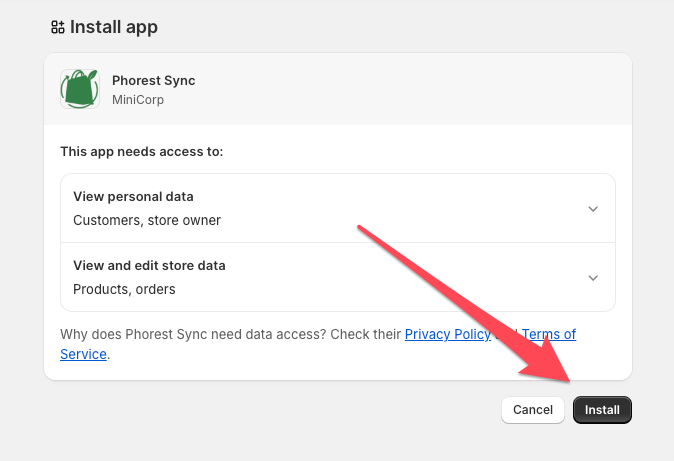Viewport: 674px width, 461px height.
Task: Expand the View personal data chevron
Action: click(x=593, y=209)
